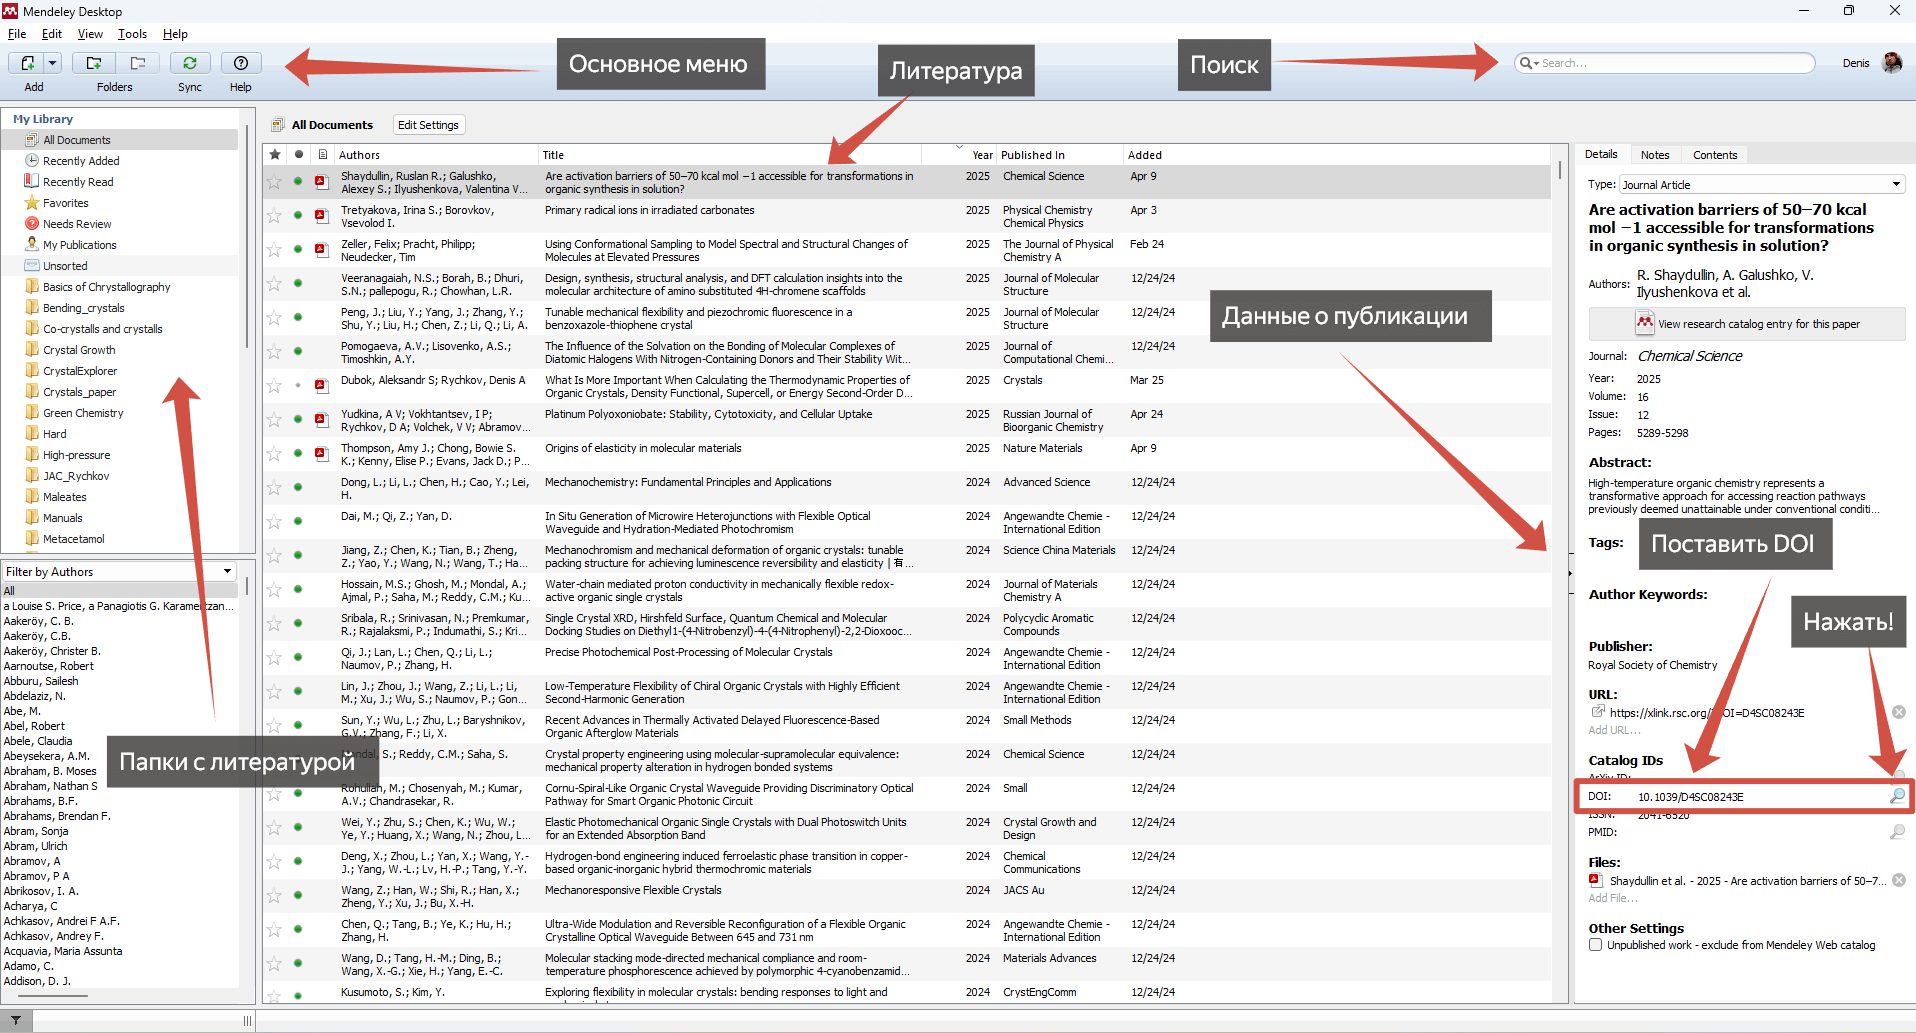Open the xlink.rsc.org URL link
Image resolution: width=1916 pixels, height=1033 pixels.
click(1707, 713)
